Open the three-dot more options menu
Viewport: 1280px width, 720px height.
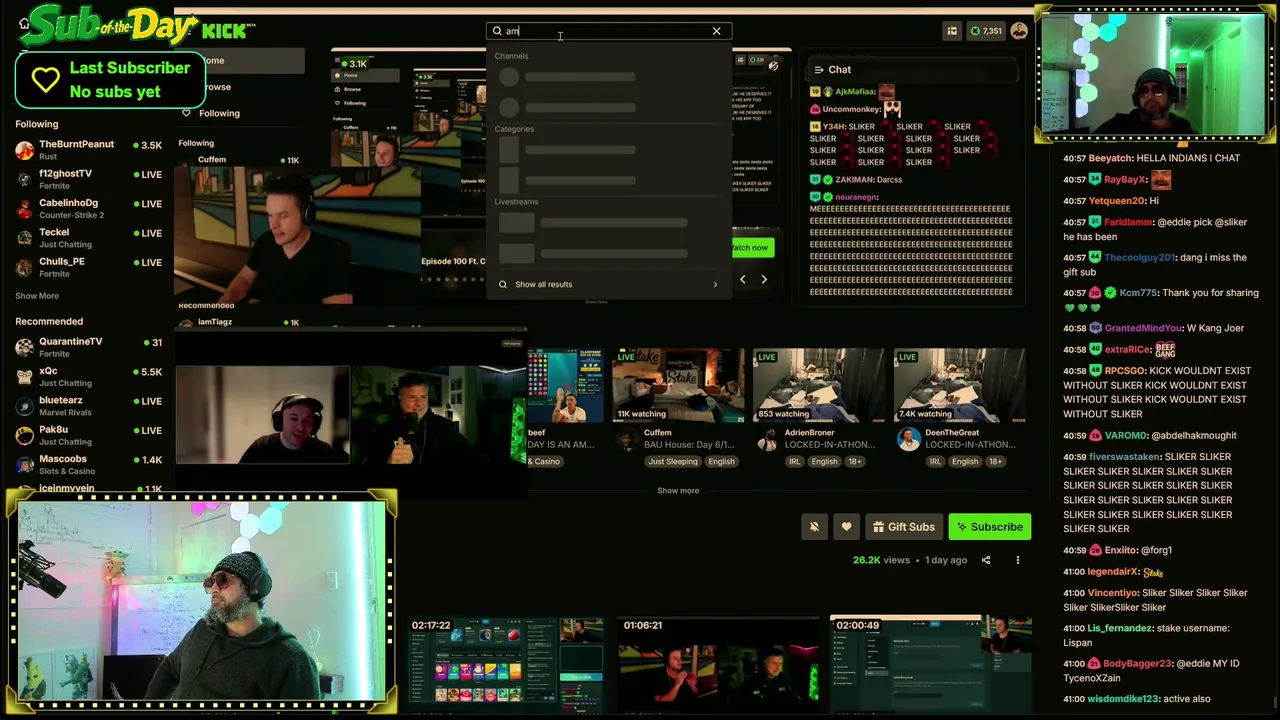(1018, 560)
